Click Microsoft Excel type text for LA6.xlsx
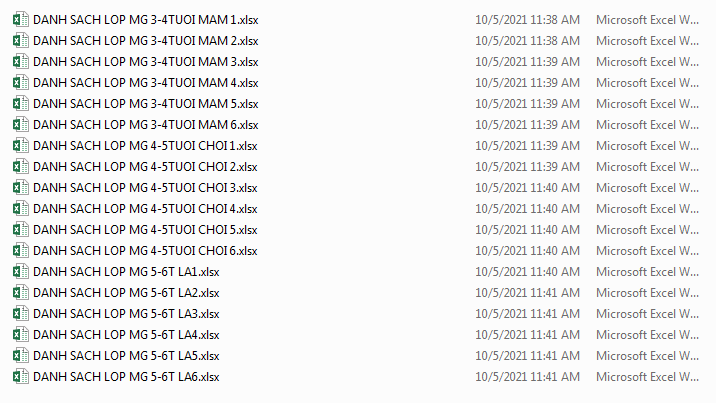This screenshot has height=403, width=716. pyautogui.click(x=648, y=377)
